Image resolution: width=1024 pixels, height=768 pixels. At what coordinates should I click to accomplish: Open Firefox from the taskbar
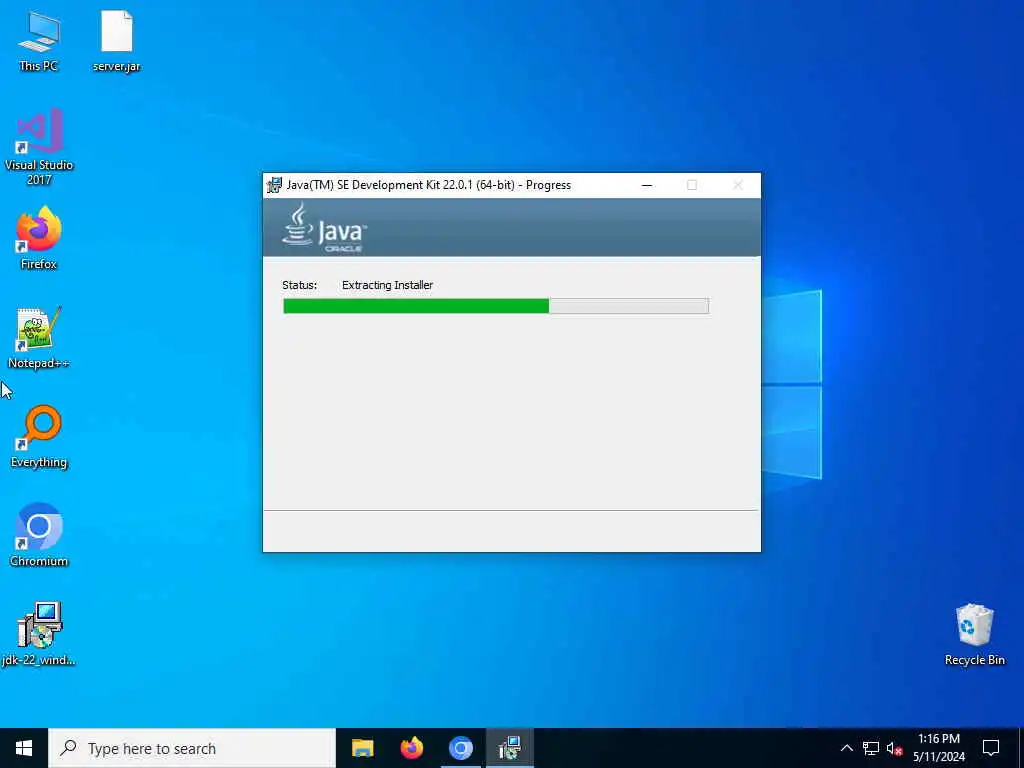click(x=411, y=748)
